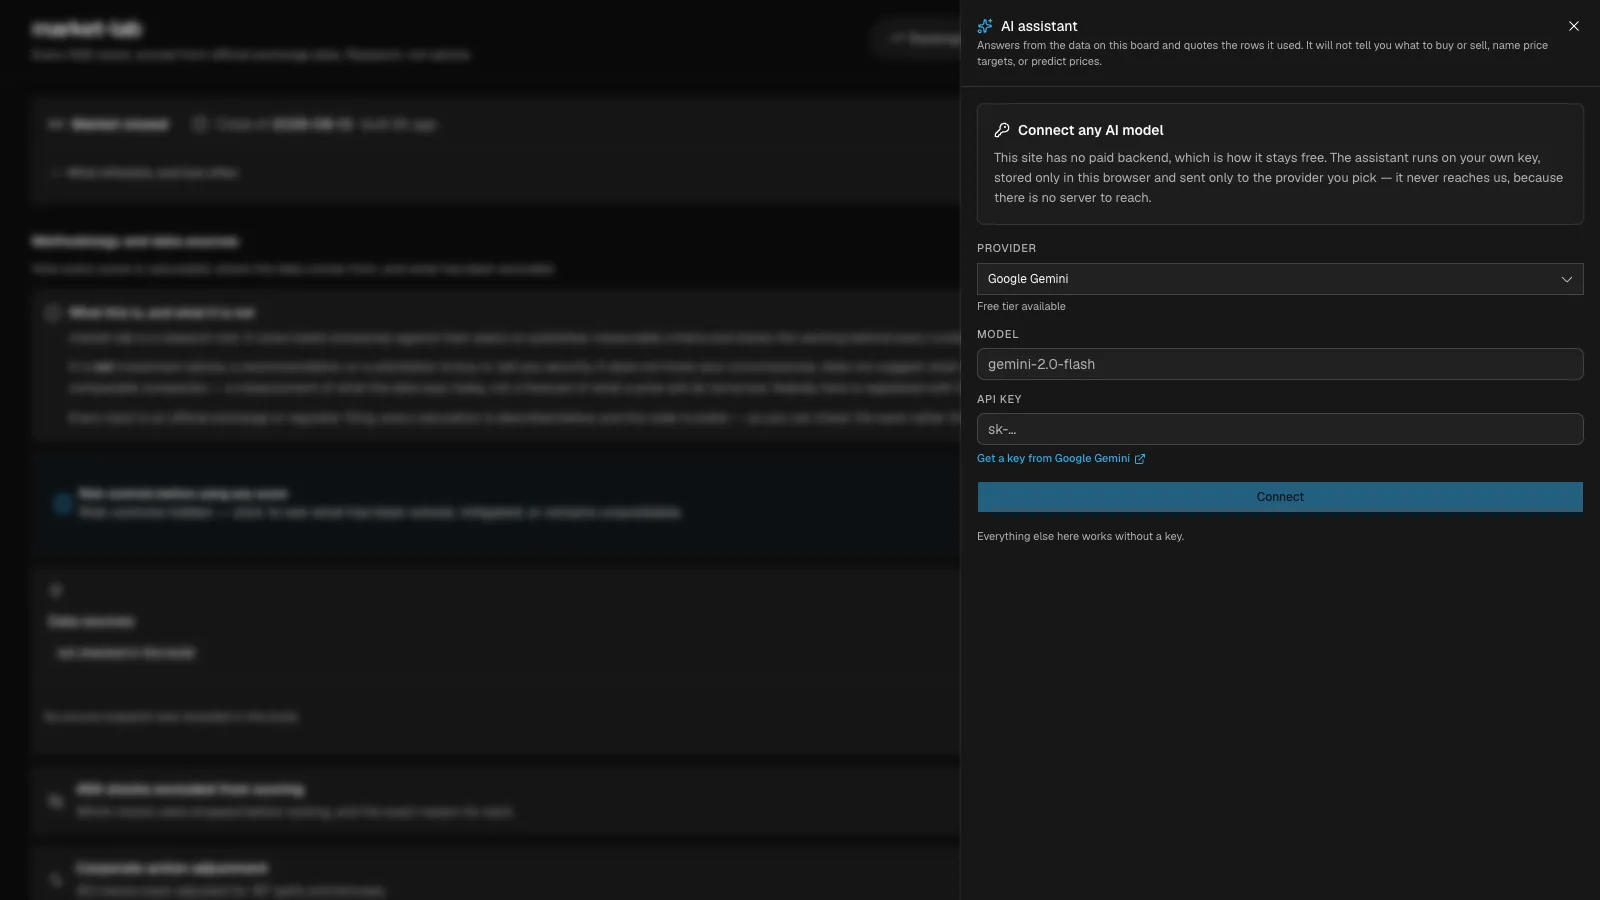The height and width of the screenshot is (900, 1600).
Task: Click the 'Free tier available' text
Action: click(1021, 306)
